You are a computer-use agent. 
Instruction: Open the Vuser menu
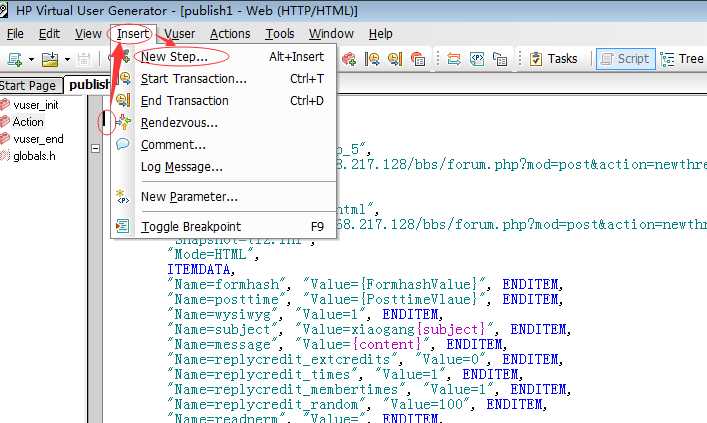tap(179, 34)
